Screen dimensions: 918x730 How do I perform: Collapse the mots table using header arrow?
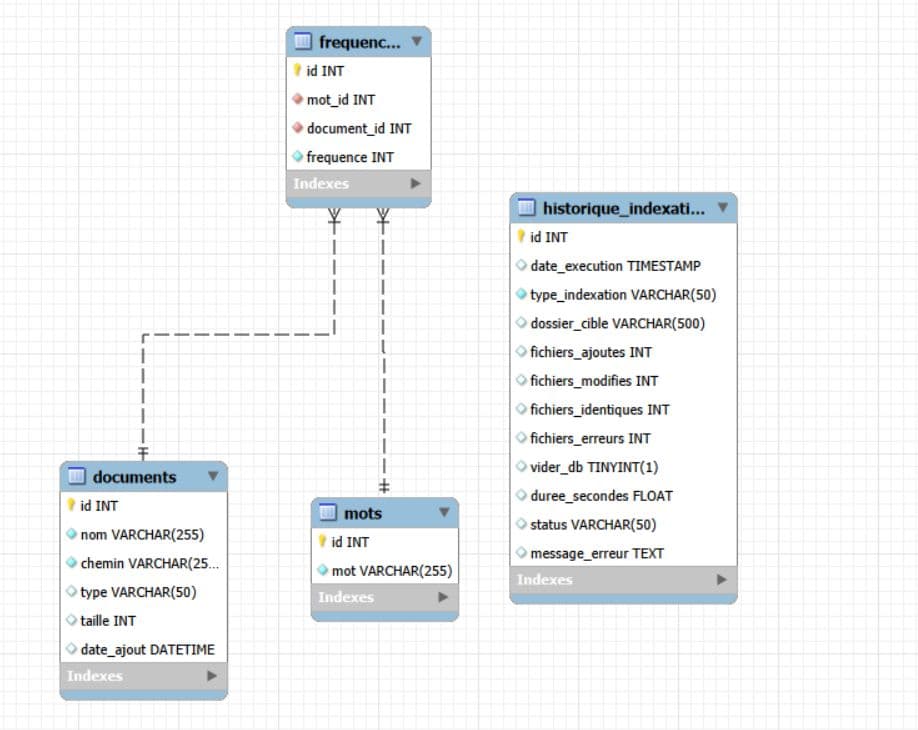(x=444, y=512)
